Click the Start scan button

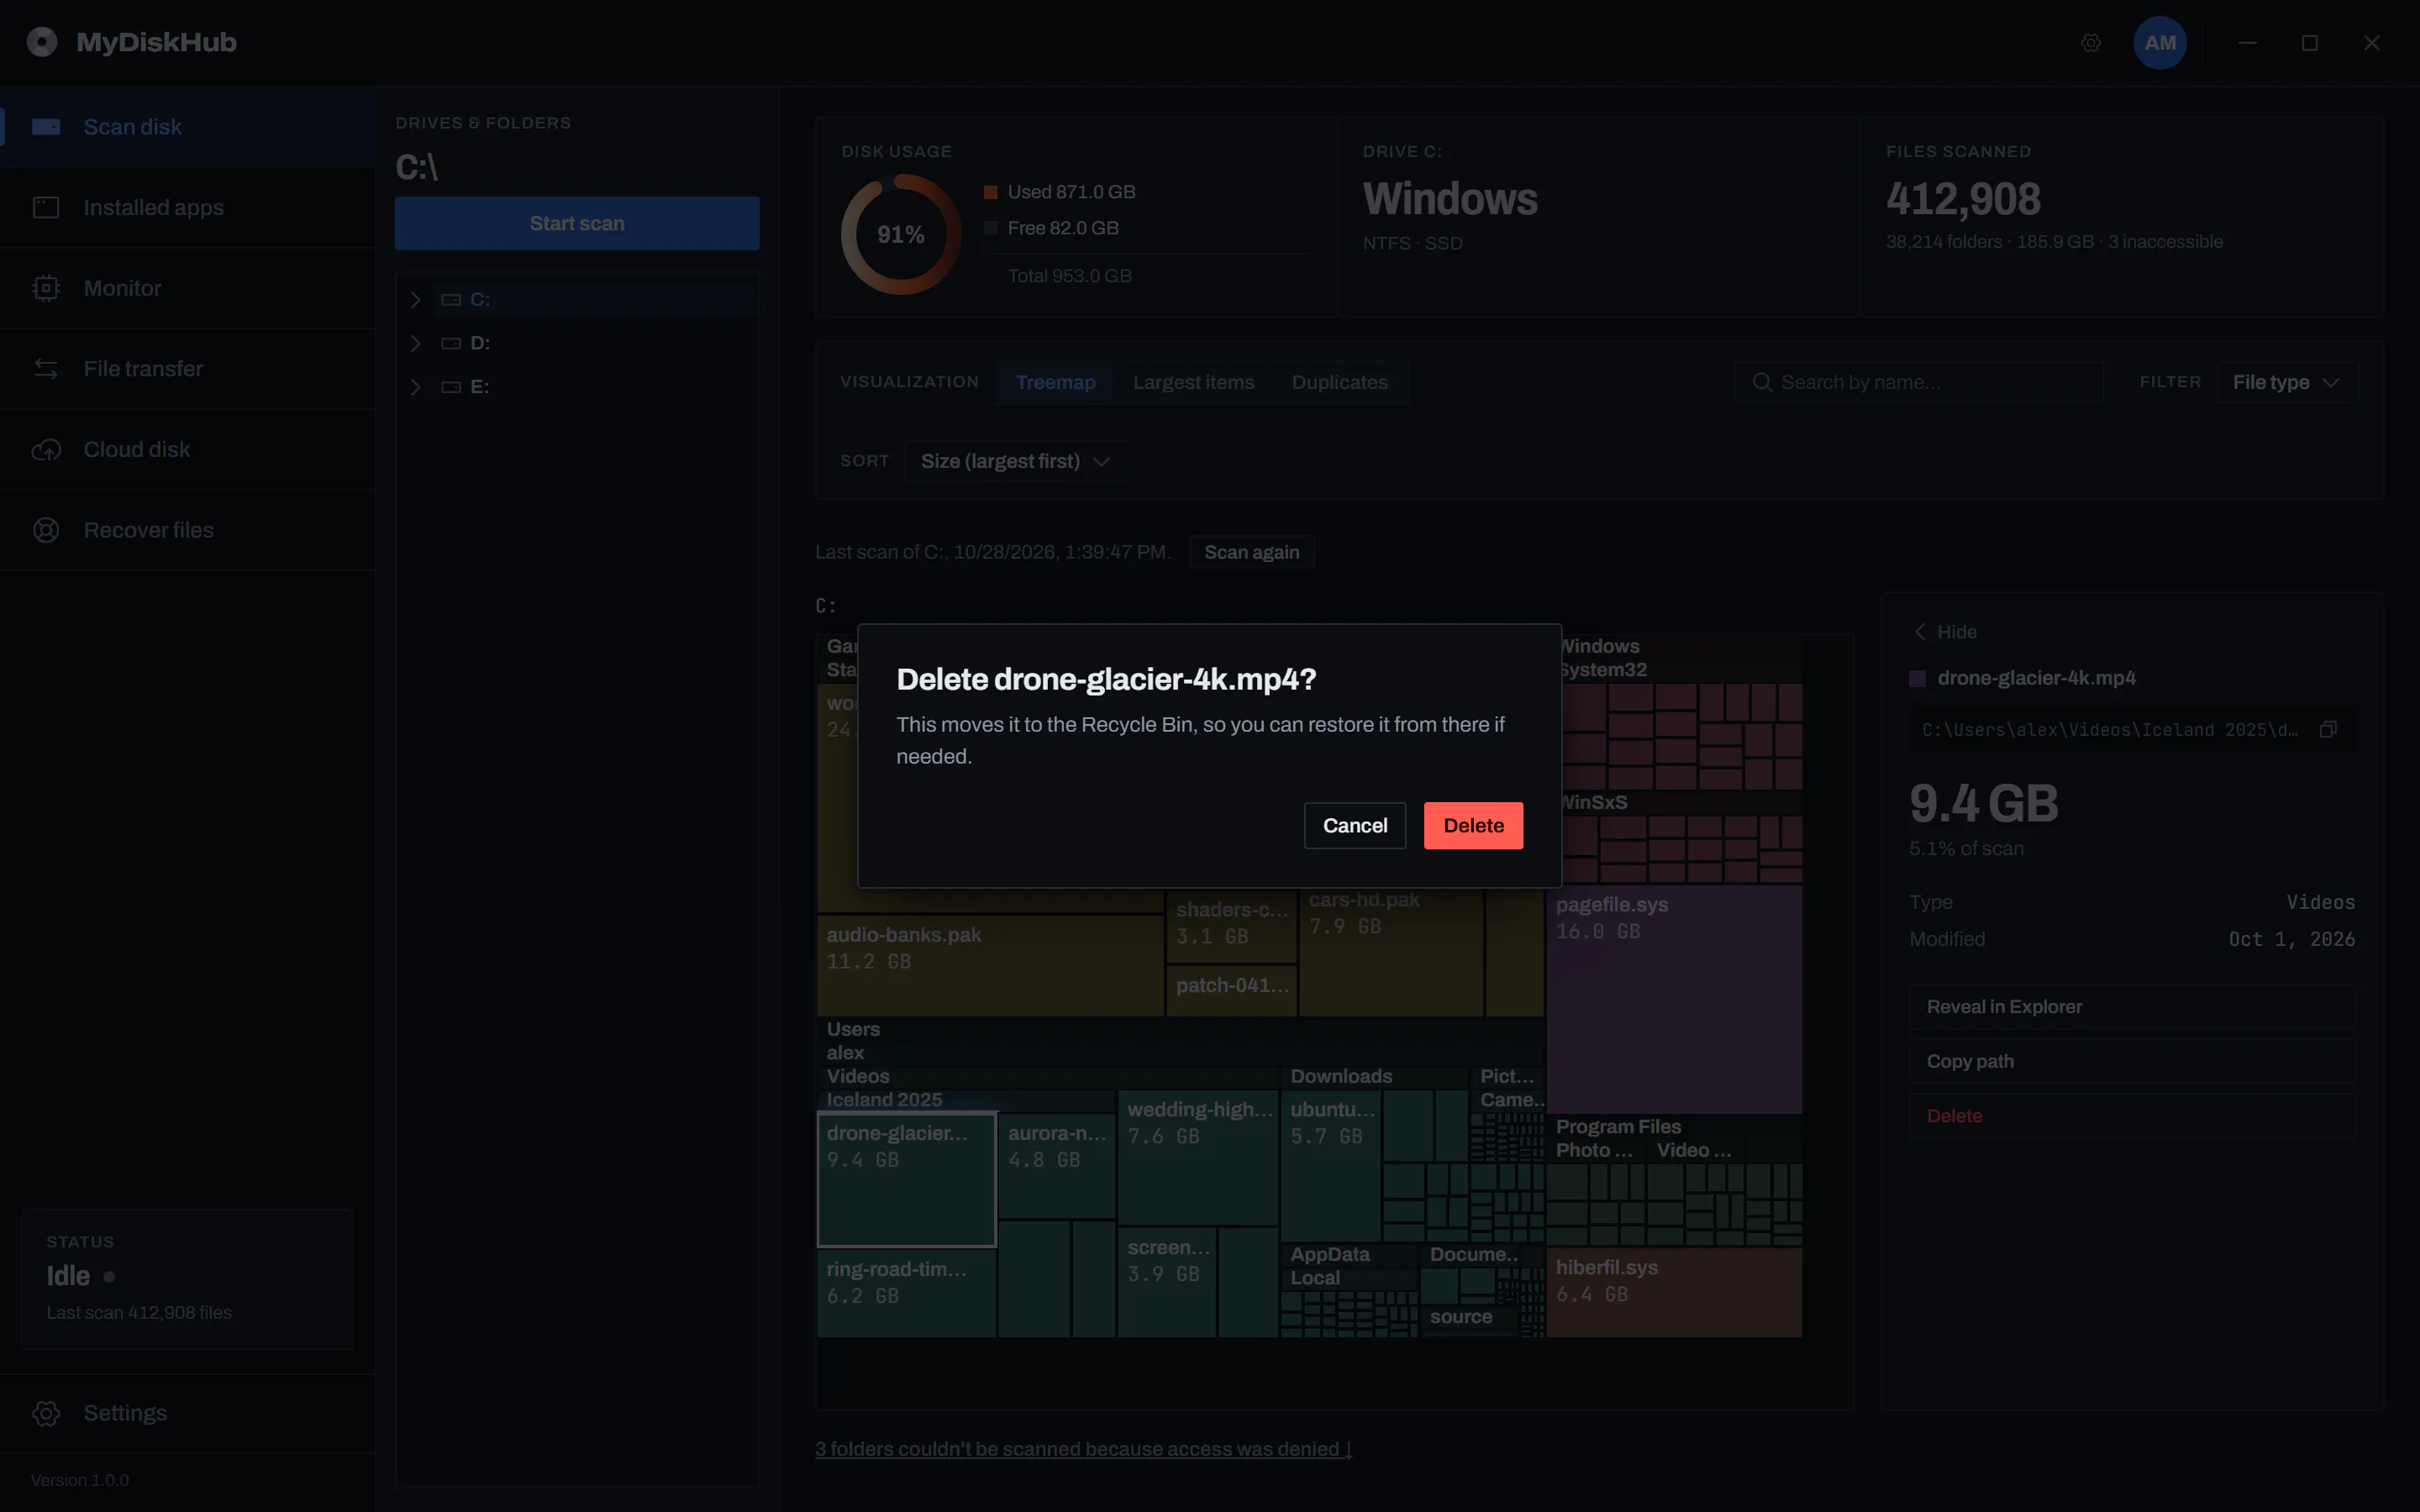click(x=577, y=223)
